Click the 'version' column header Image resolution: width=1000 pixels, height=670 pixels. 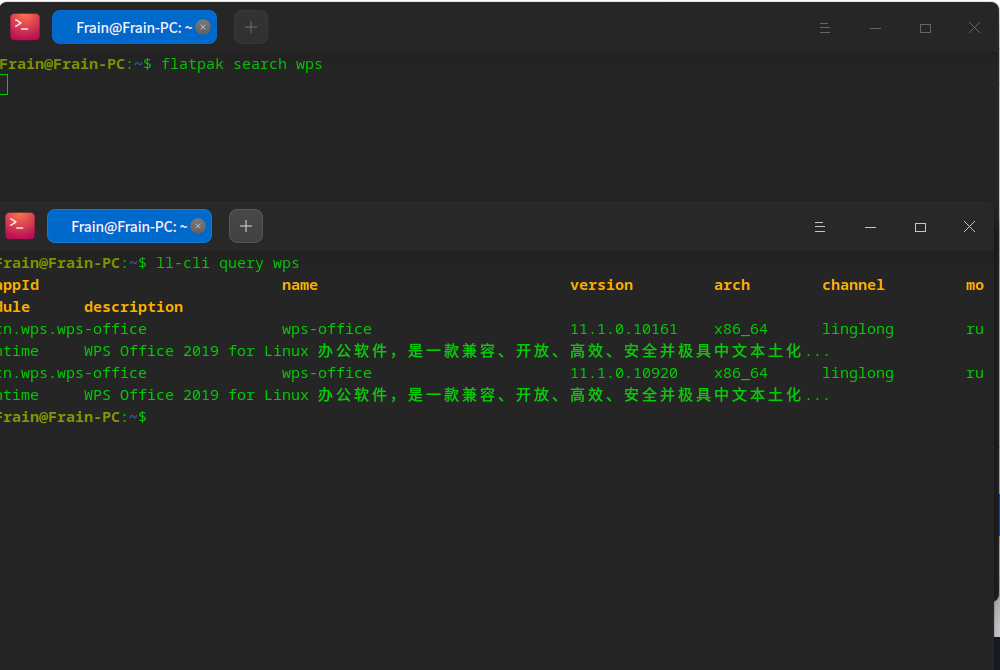[x=601, y=285]
